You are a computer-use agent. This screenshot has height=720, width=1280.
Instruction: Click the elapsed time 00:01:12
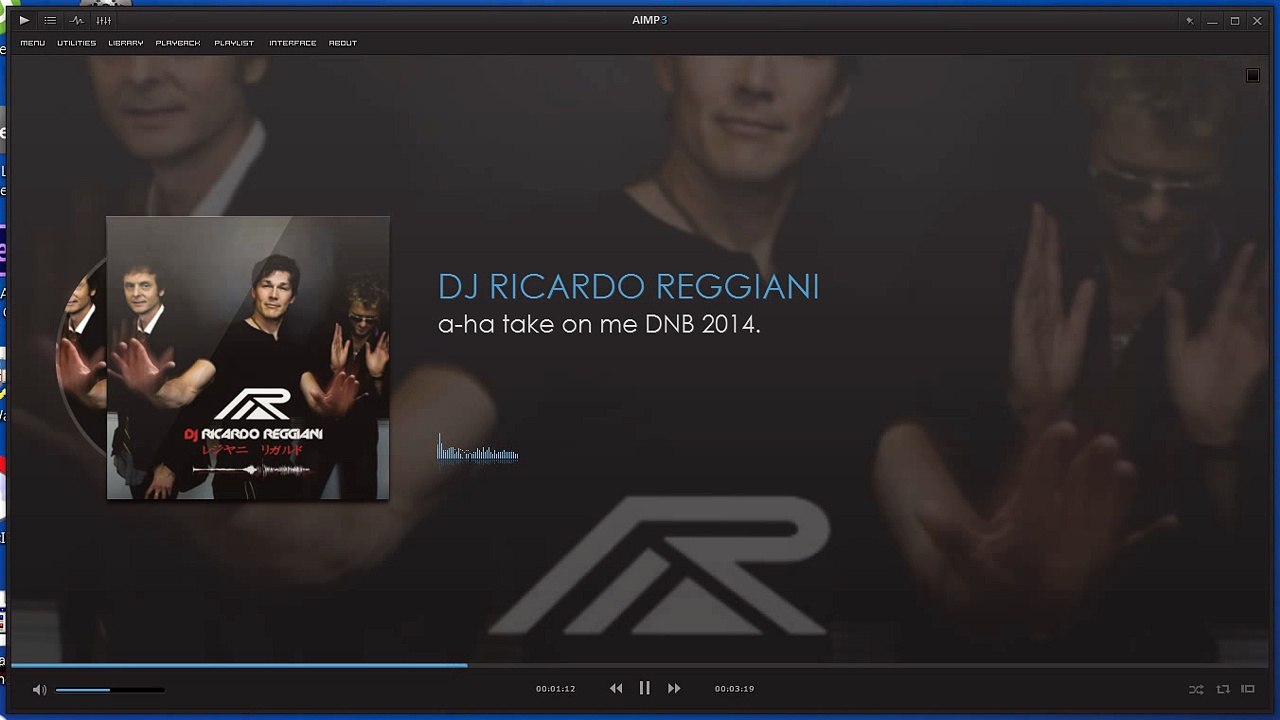tap(555, 689)
